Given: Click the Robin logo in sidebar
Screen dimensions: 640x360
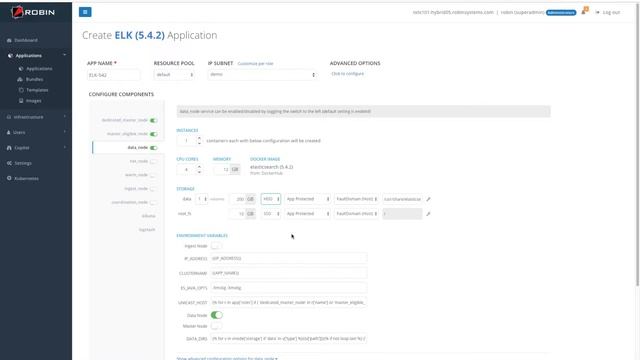Looking at the screenshot, I should point(33,12).
